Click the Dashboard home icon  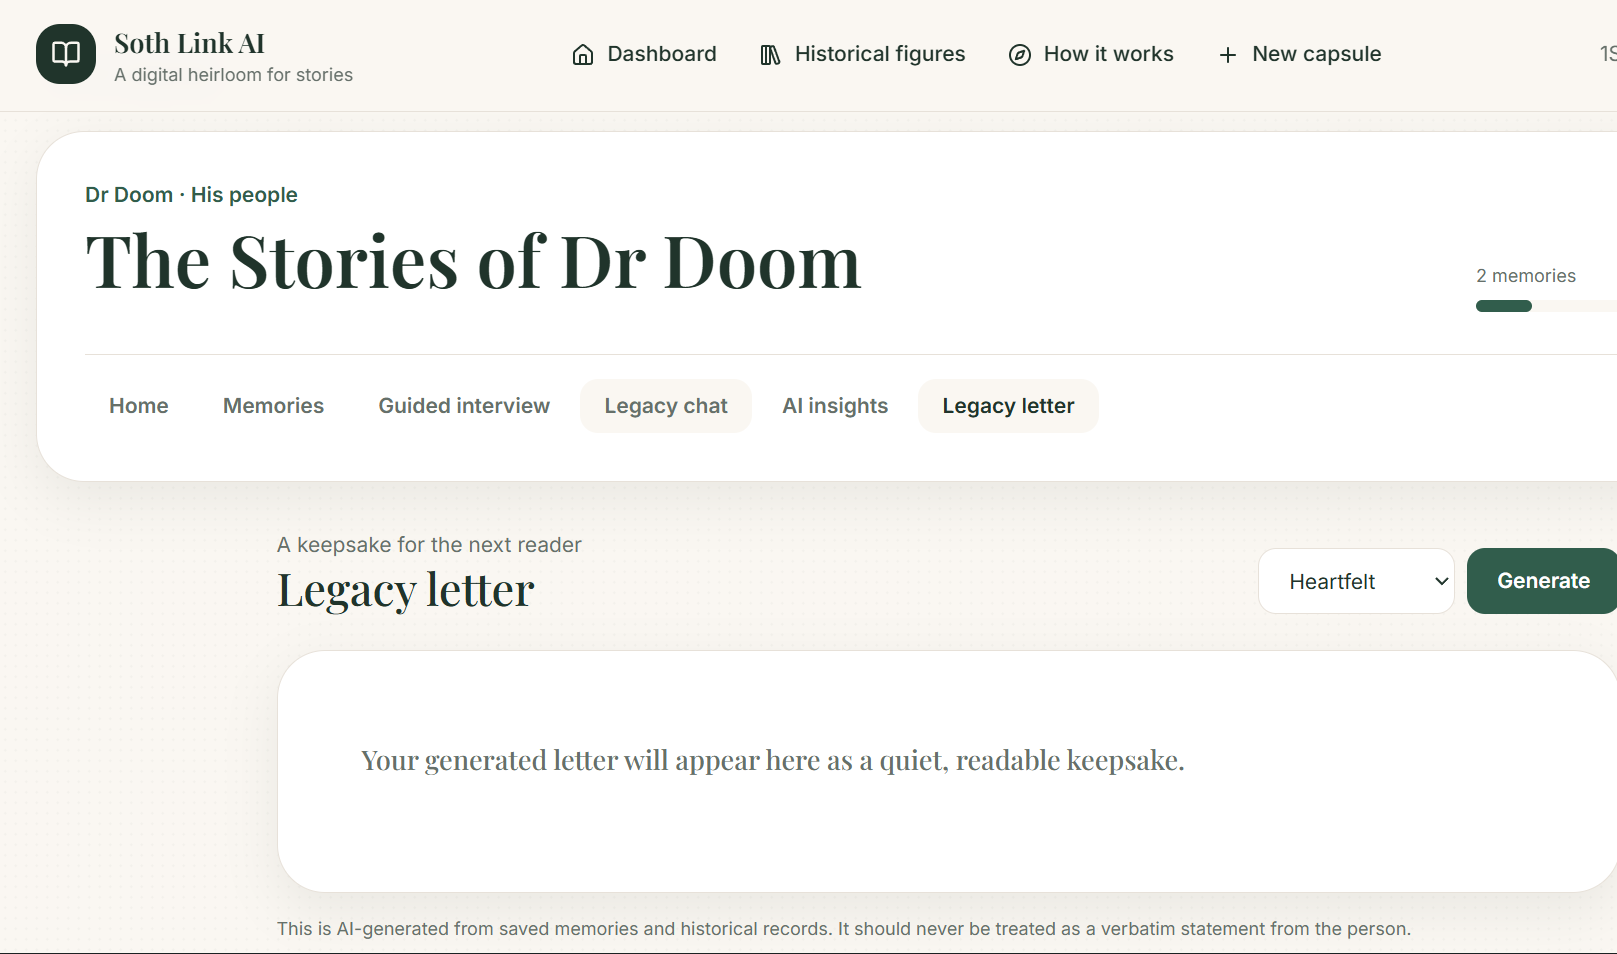[583, 55]
